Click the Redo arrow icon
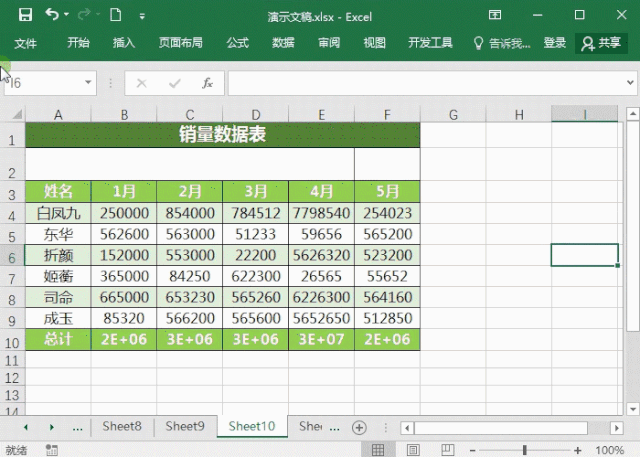640x457 pixels. pos(84,15)
